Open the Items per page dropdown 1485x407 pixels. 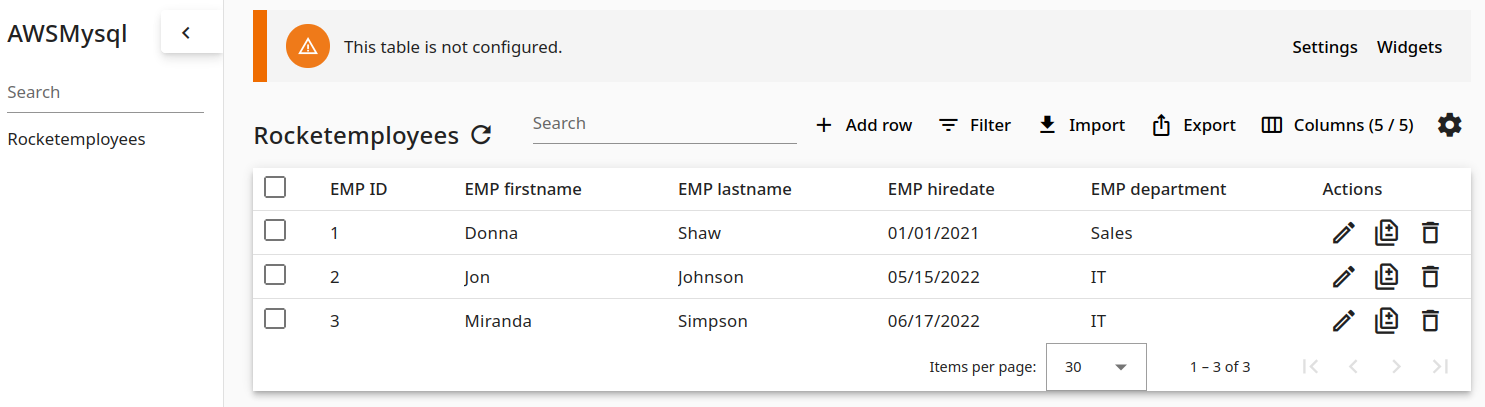[1095, 367]
